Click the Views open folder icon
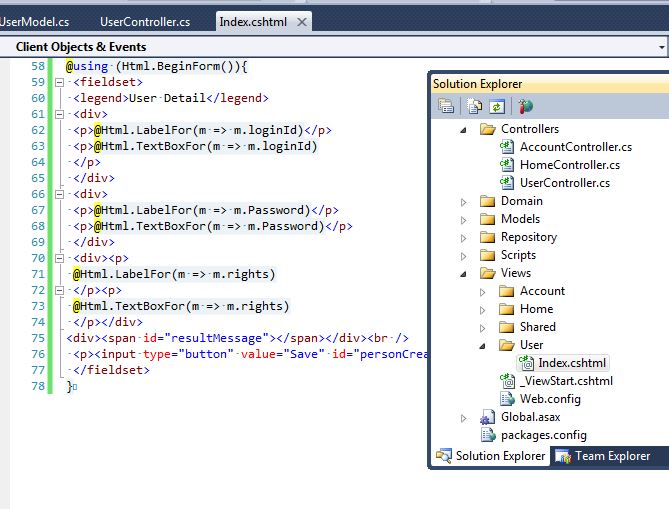669x509 pixels. pyautogui.click(x=488, y=273)
